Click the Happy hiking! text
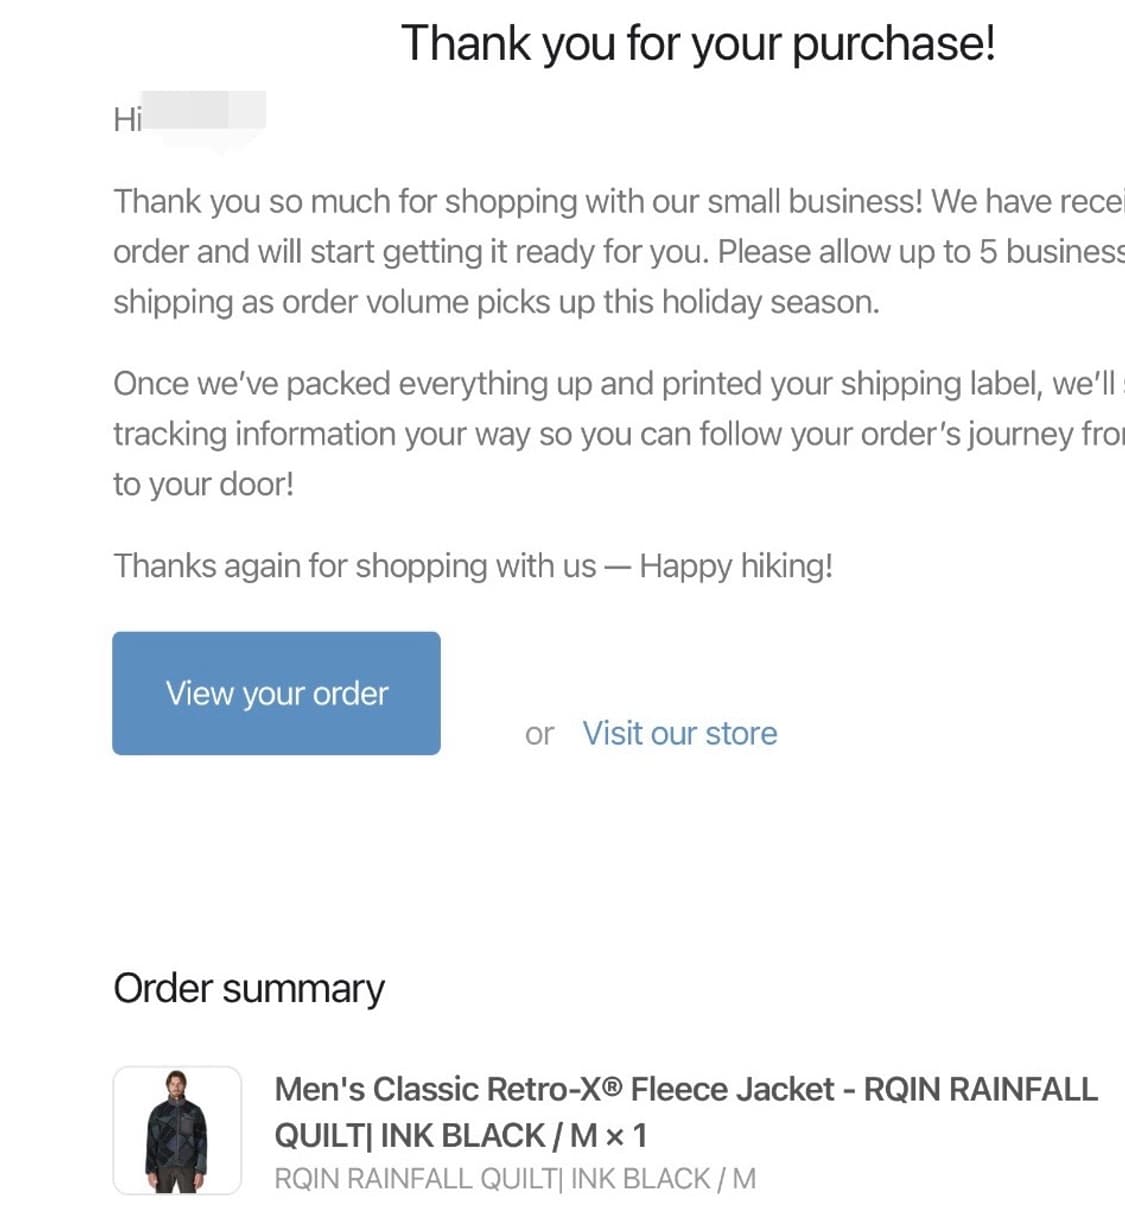The image size is (1125, 1223). click(x=735, y=566)
